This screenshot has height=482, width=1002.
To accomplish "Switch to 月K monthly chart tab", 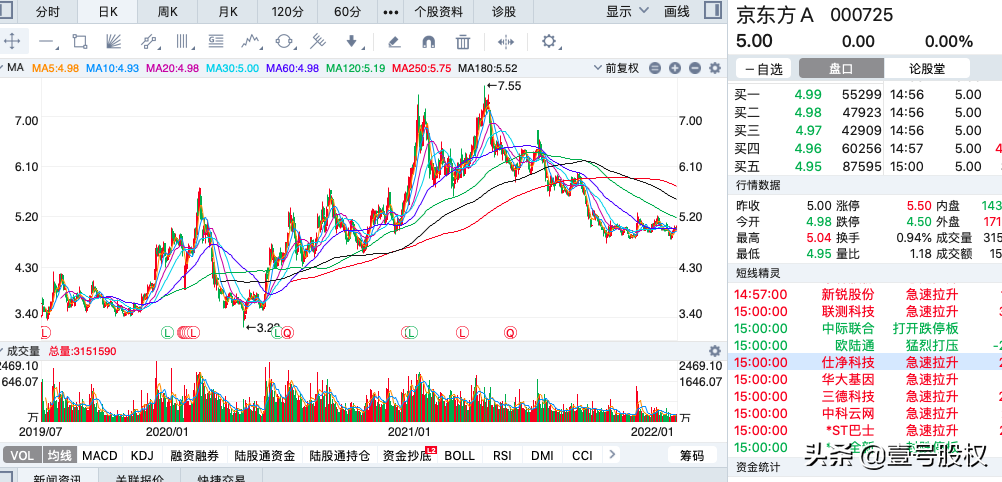I will 227,12.
